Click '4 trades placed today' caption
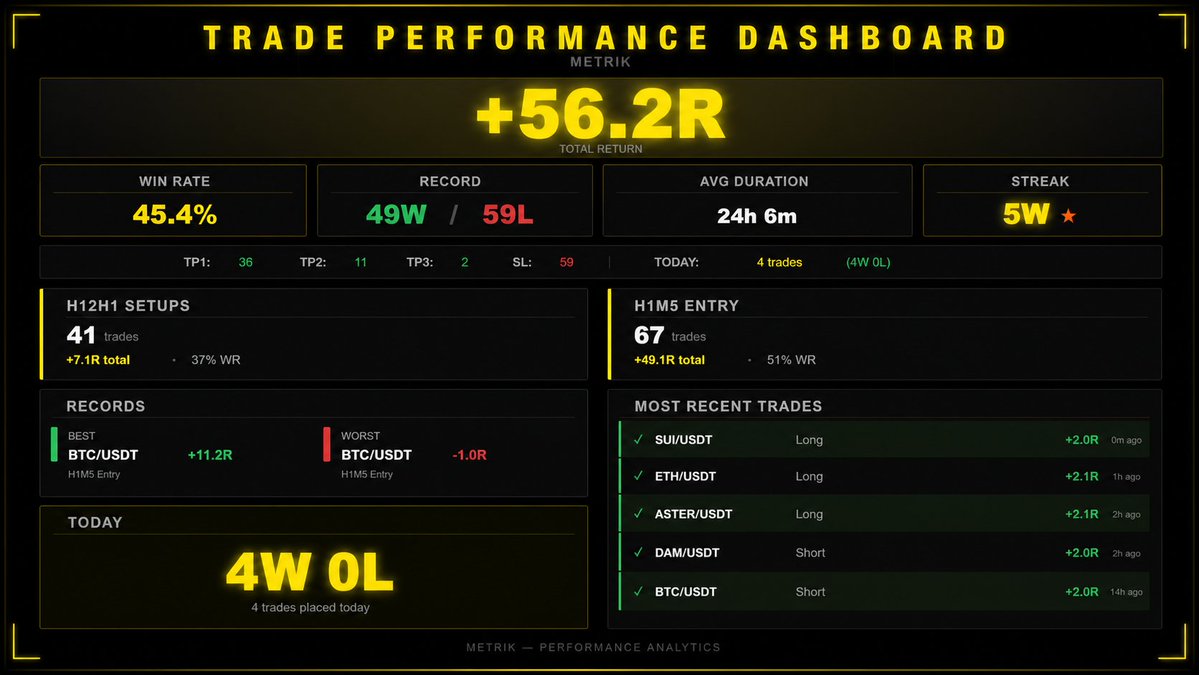This screenshot has width=1199, height=675. [310, 608]
